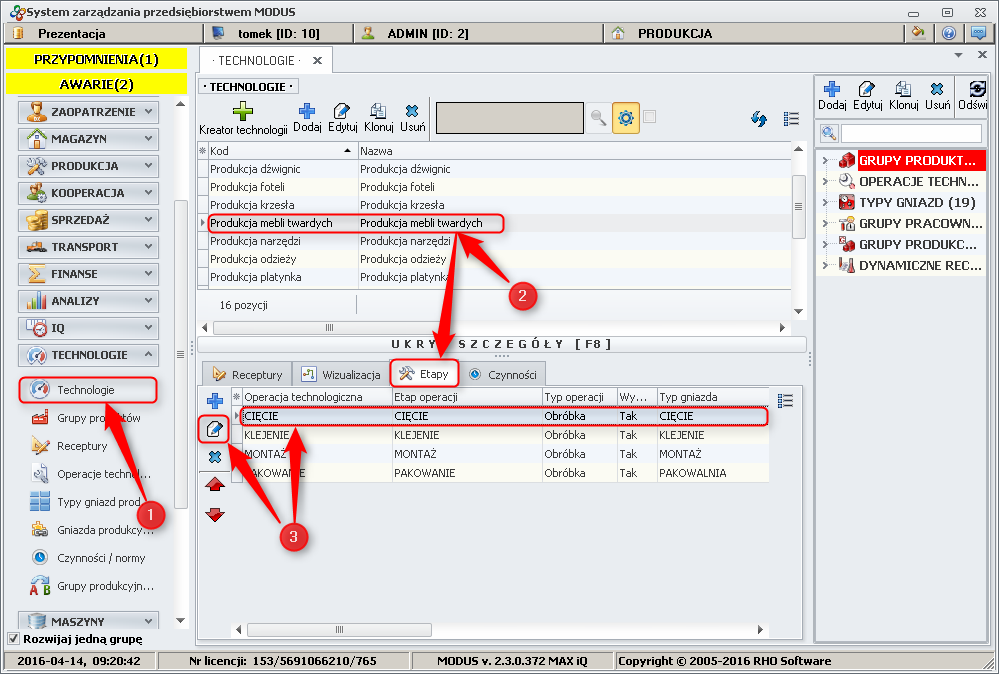The height and width of the screenshot is (674, 999).
Task: Switch to the Receptury tab
Action: coord(247,374)
